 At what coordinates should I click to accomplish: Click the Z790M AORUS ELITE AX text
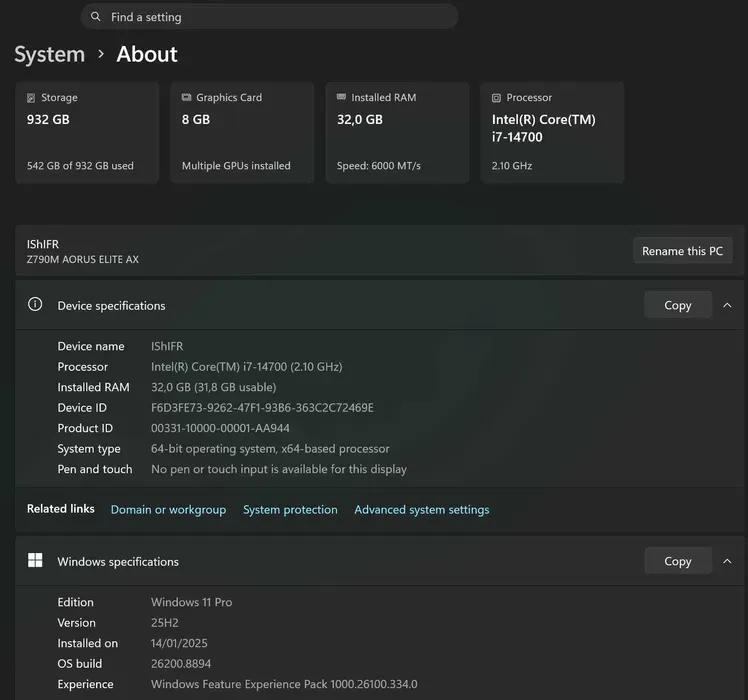coord(83,259)
